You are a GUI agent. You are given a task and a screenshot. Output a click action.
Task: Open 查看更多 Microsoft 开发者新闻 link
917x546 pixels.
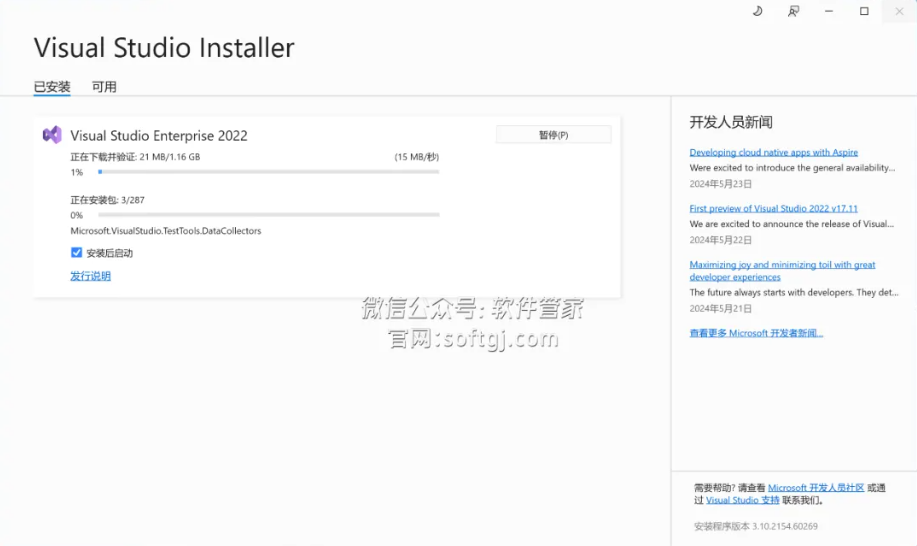click(756, 333)
